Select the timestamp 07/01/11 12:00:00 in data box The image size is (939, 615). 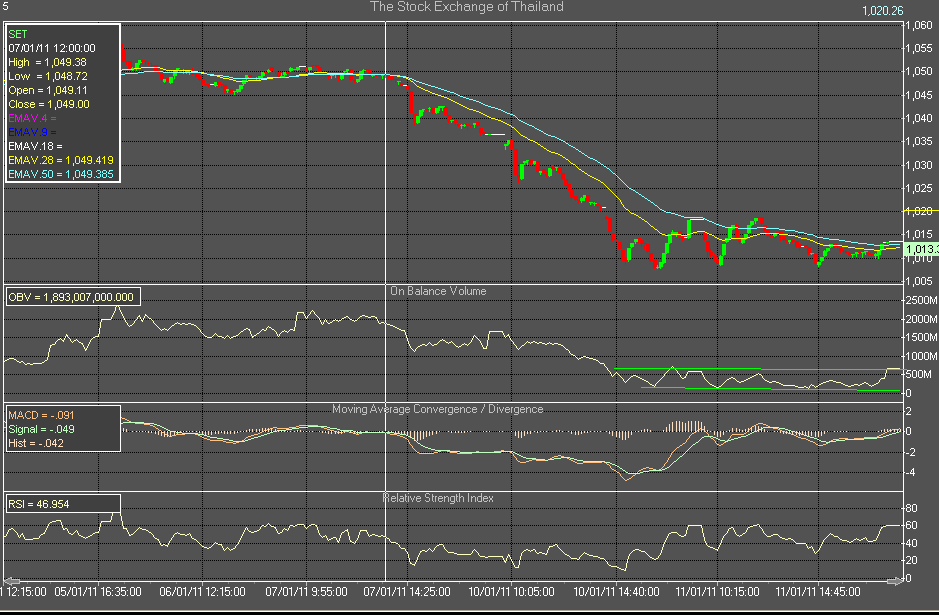tap(52, 48)
